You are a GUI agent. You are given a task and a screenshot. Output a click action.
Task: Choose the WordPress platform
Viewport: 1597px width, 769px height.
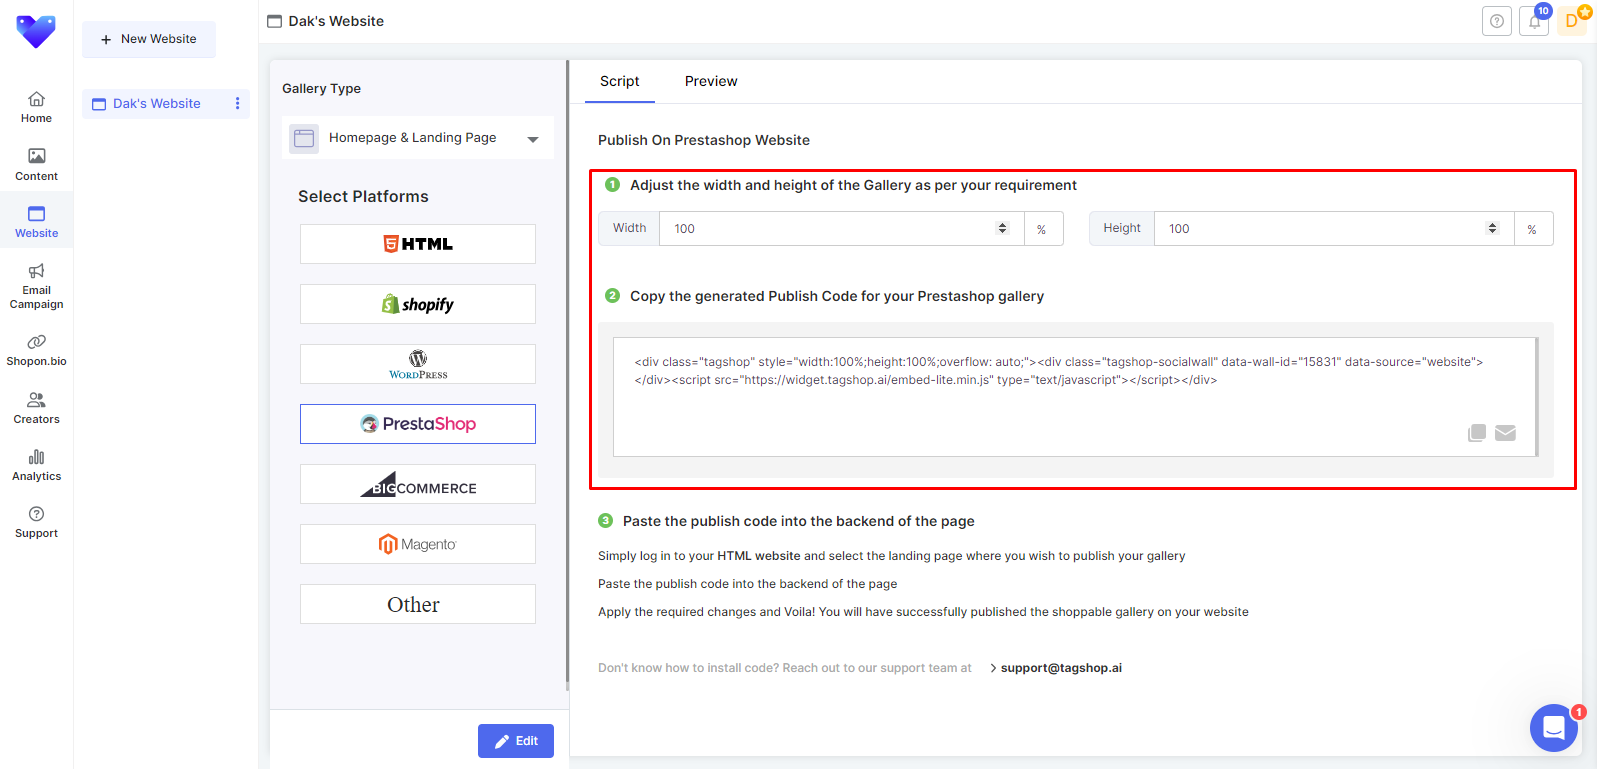[418, 364]
